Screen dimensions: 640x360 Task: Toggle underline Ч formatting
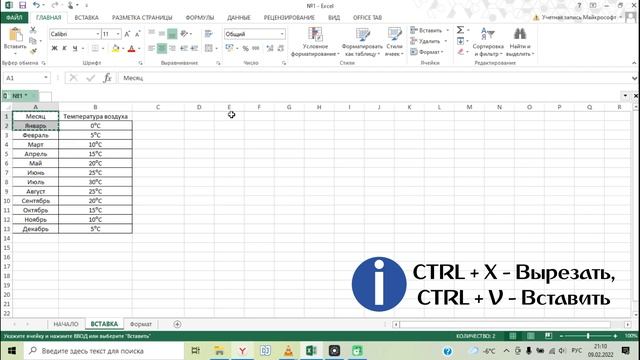pyautogui.click(x=75, y=48)
